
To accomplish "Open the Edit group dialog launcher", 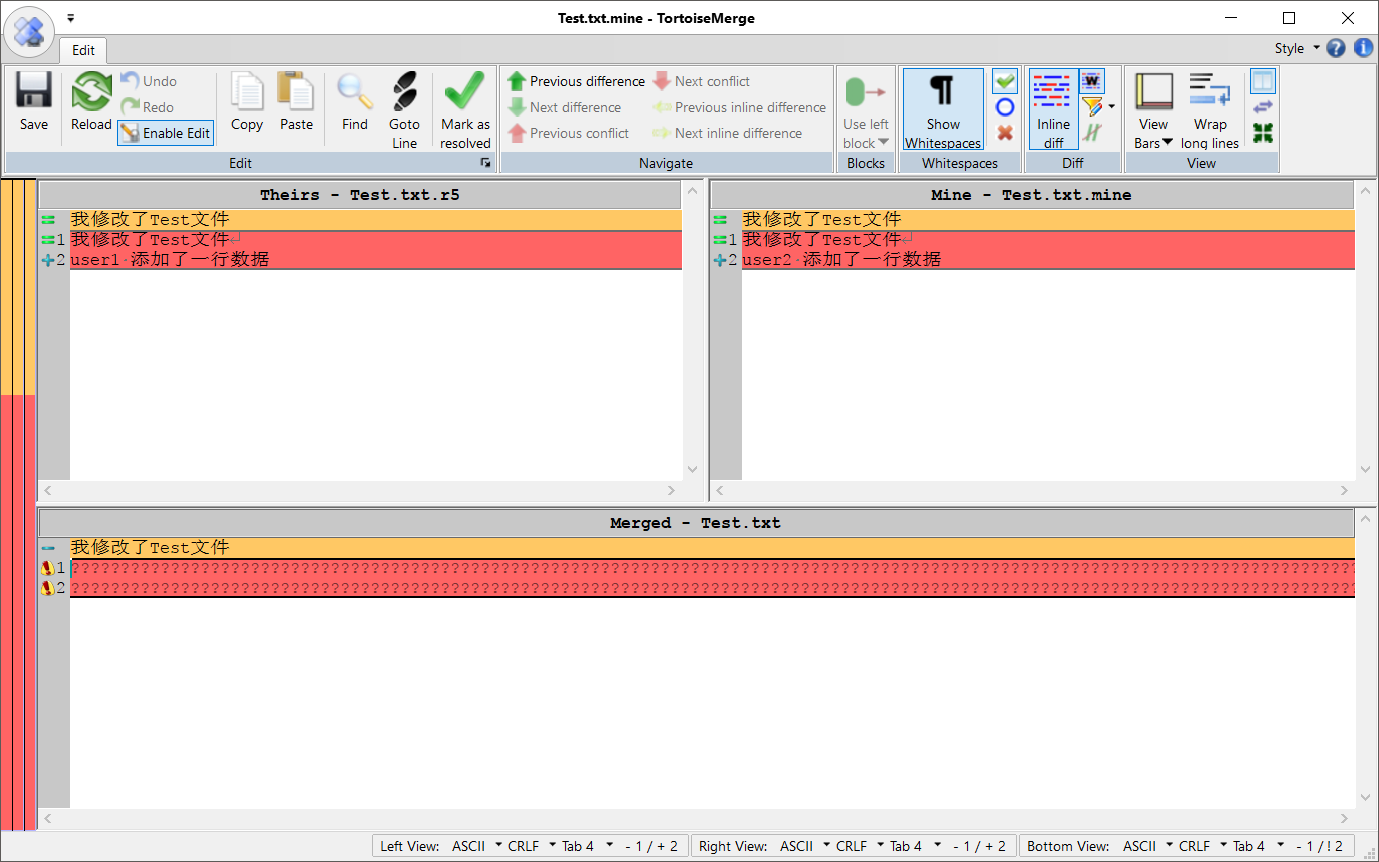I will pyautogui.click(x=486, y=162).
